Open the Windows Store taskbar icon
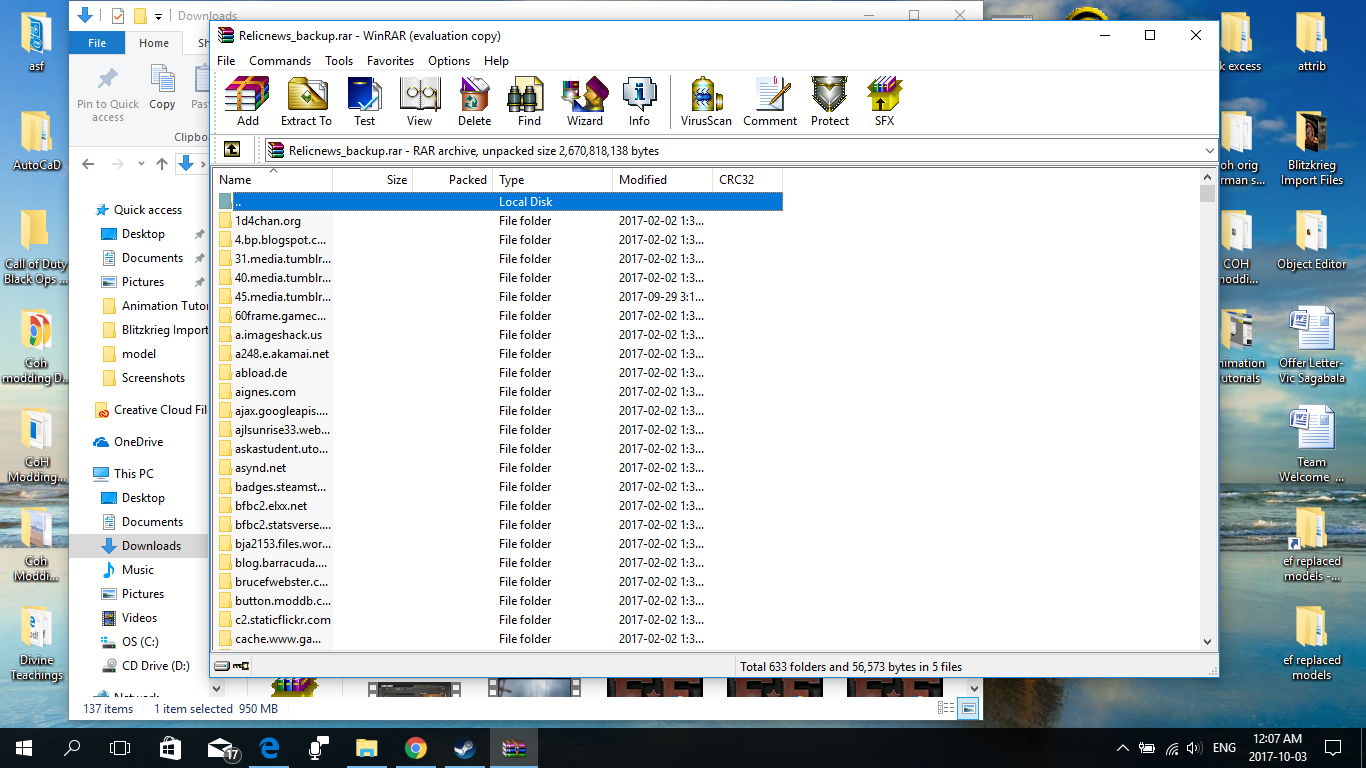The width and height of the screenshot is (1366, 768). (171, 748)
